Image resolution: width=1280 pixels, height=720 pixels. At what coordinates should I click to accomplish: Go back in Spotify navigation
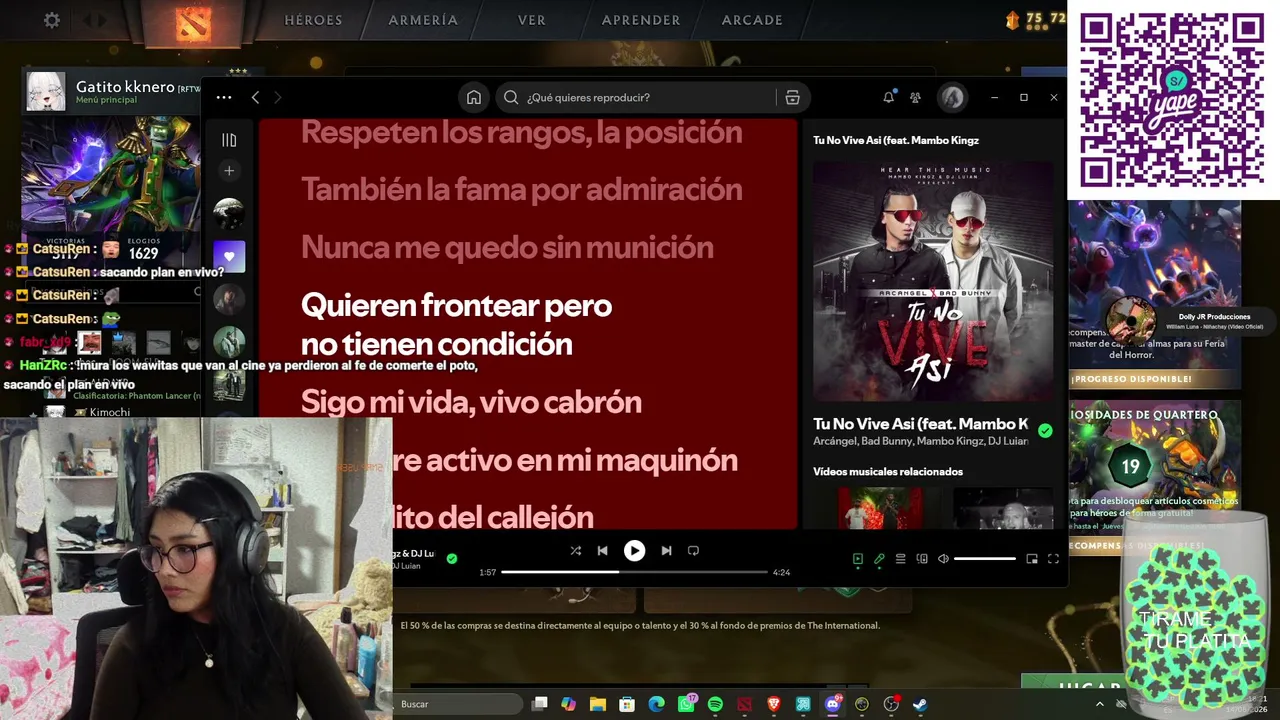[256, 97]
